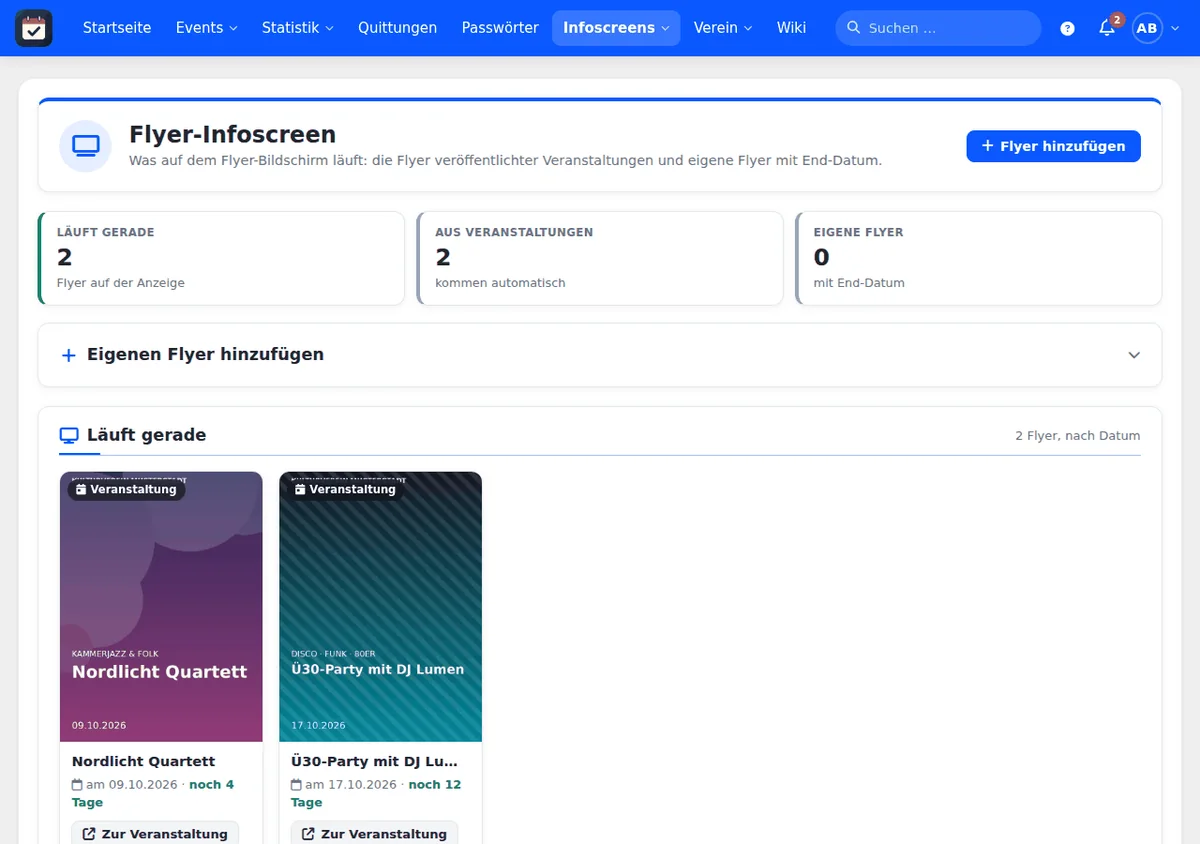Open the Quittungen page

point(398,28)
